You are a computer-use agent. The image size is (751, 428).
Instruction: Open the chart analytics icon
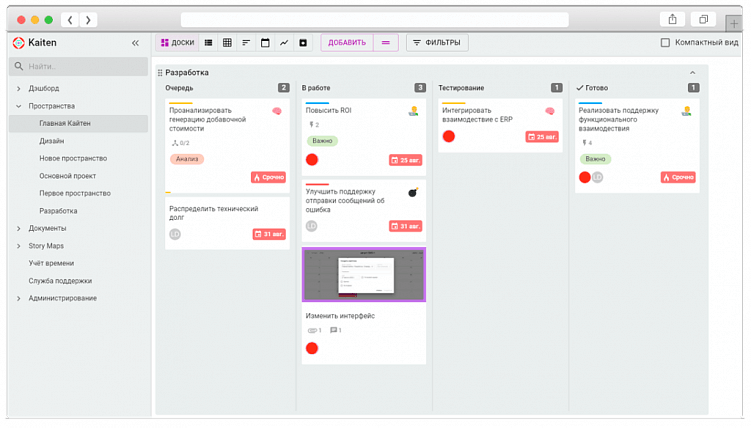(x=284, y=43)
